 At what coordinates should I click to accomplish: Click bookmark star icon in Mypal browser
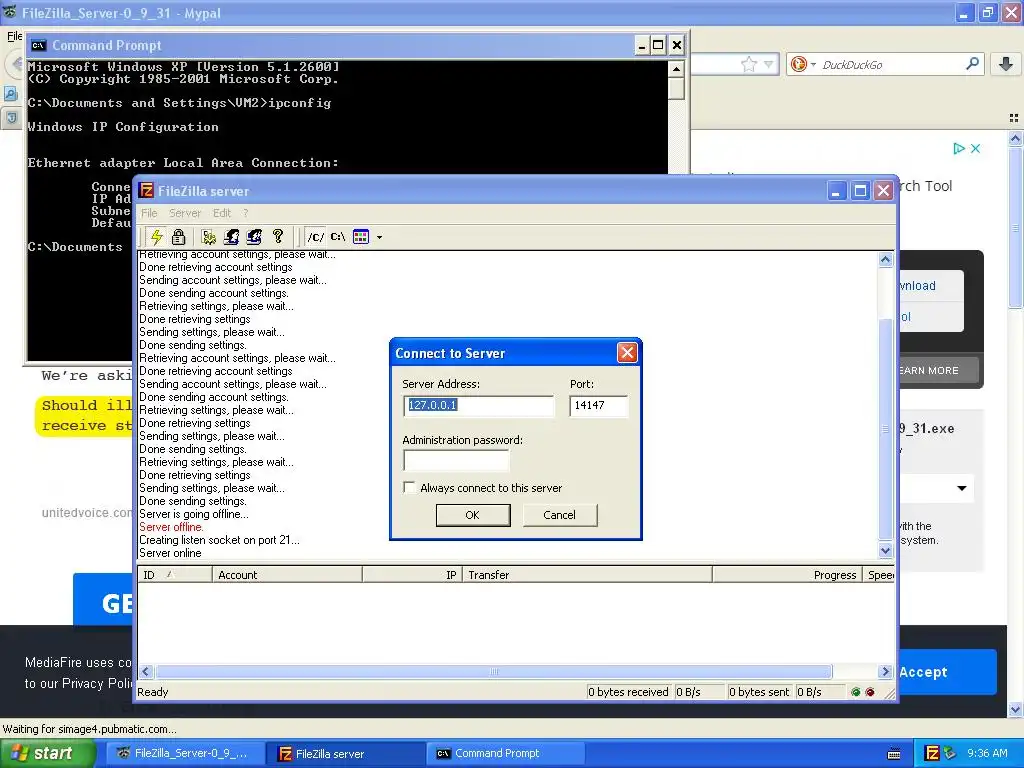(748, 64)
